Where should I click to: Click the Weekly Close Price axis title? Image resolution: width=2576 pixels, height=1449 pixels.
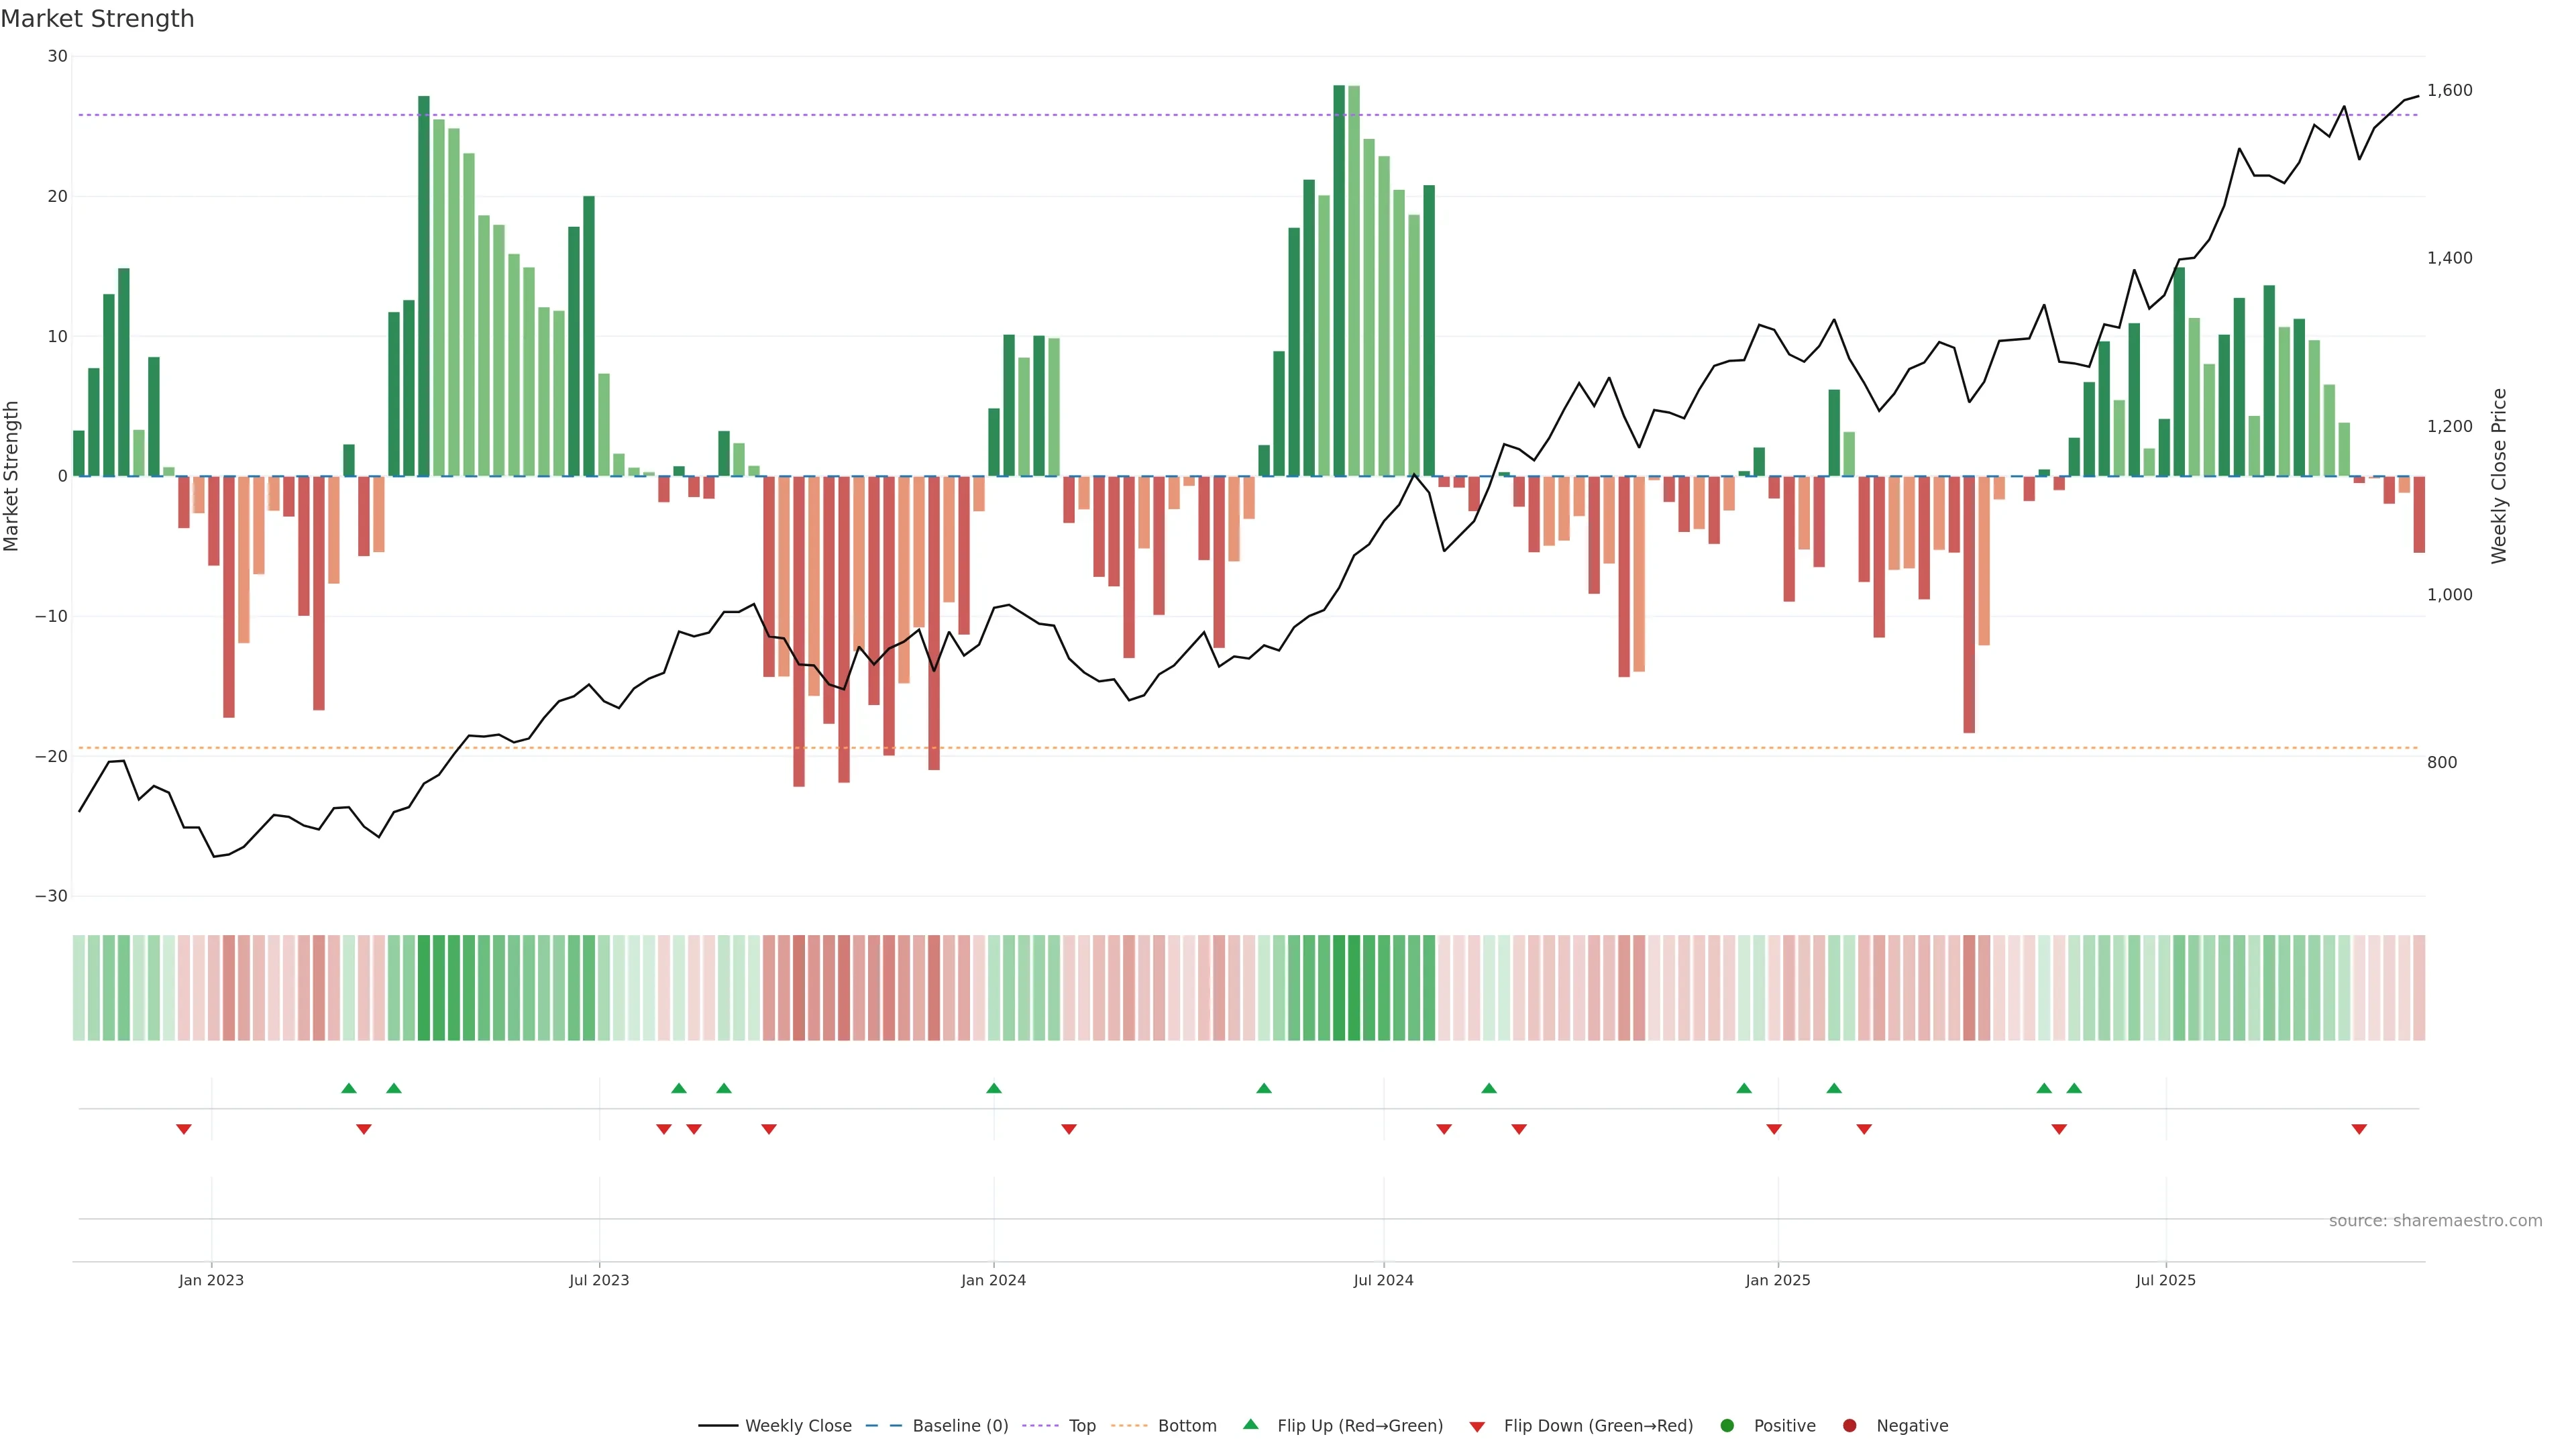[2499, 476]
